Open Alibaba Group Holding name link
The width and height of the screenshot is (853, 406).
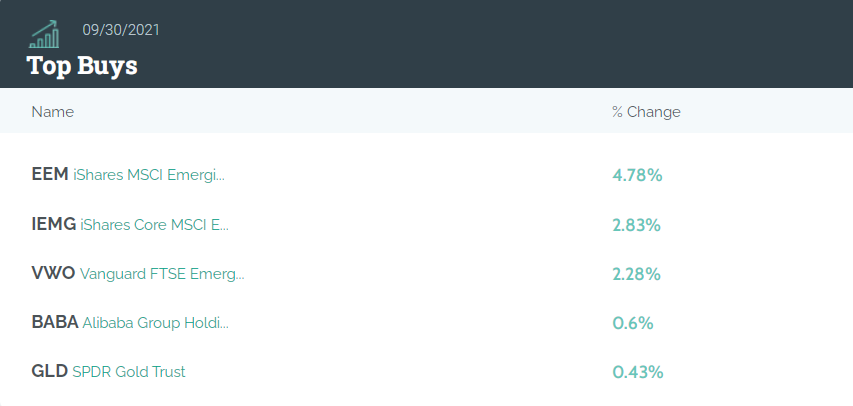pyautogui.click(x=156, y=323)
